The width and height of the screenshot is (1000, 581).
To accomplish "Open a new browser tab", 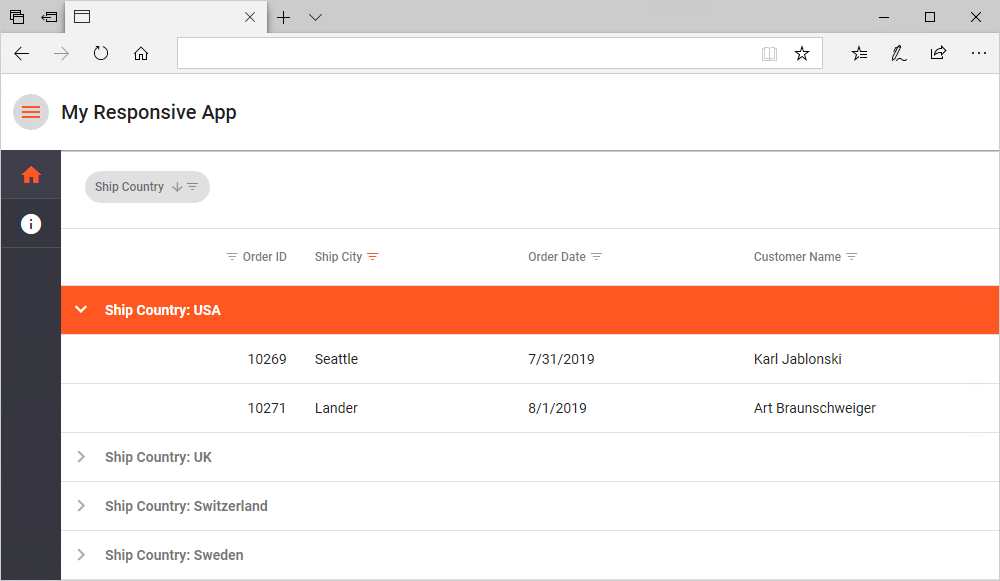I will point(284,17).
